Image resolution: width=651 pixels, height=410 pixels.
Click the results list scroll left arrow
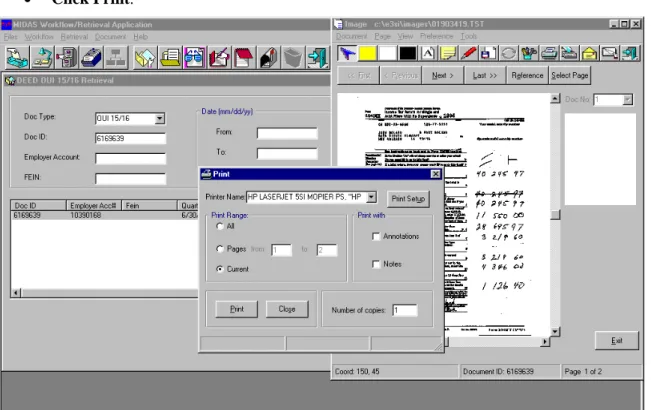tap(15, 293)
